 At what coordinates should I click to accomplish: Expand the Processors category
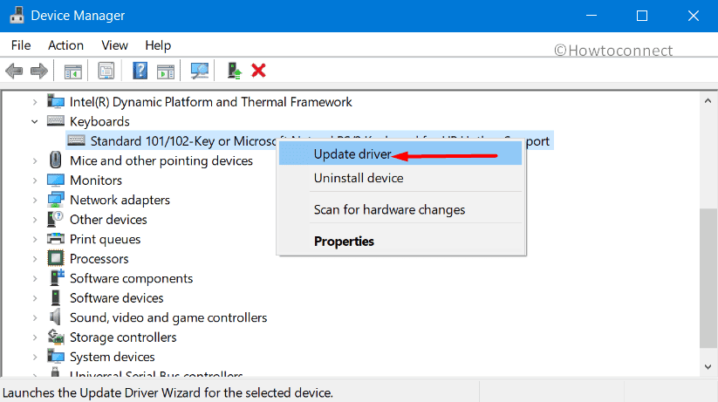coord(36,259)
